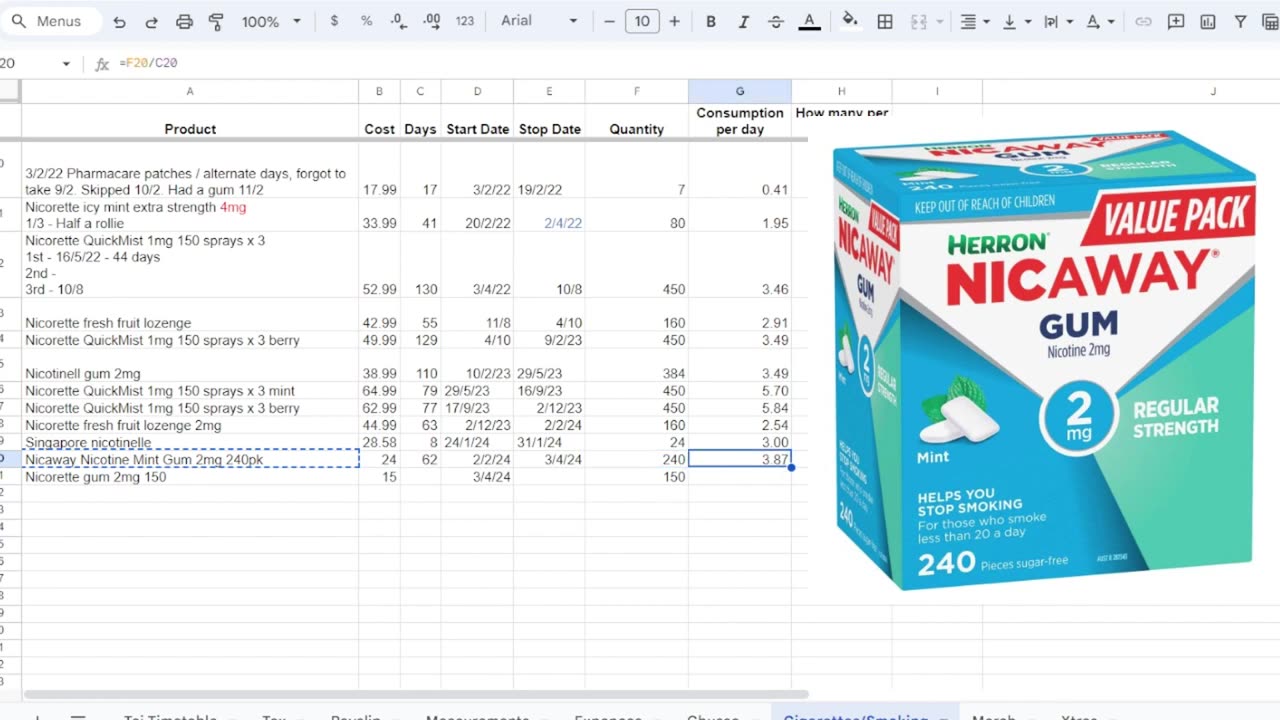Image resolution: width=1280 pixels, height=720 pixels.
Task: Select Nicorette fresh fruit lozenge 2mg cell
Action: [190, 425]
